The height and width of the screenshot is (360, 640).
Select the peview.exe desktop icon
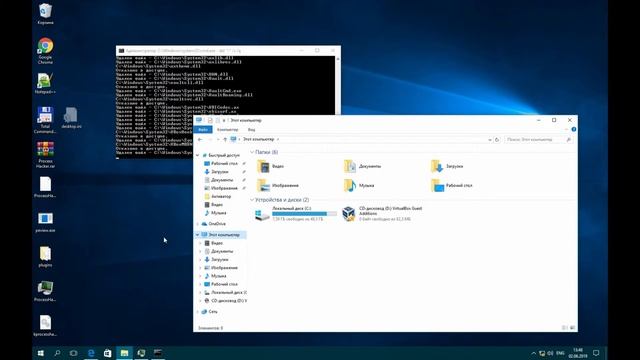[x=45, y=222]
